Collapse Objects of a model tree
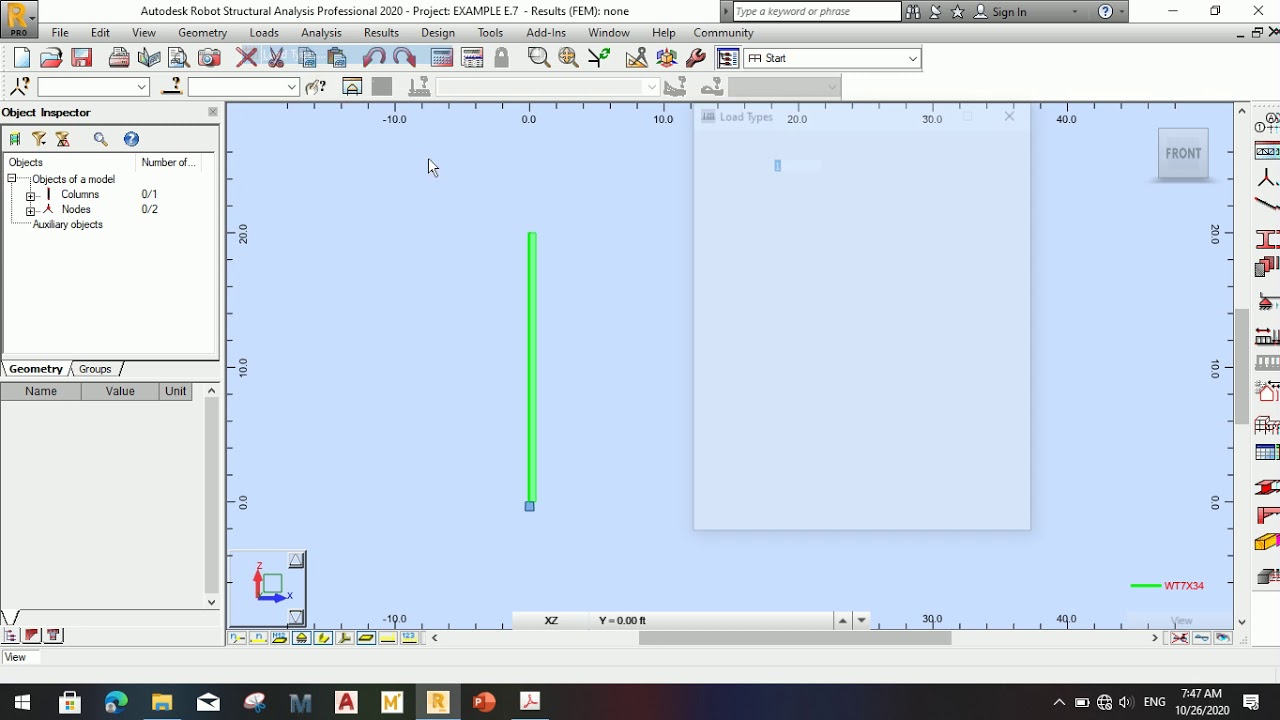 (12, 179)
